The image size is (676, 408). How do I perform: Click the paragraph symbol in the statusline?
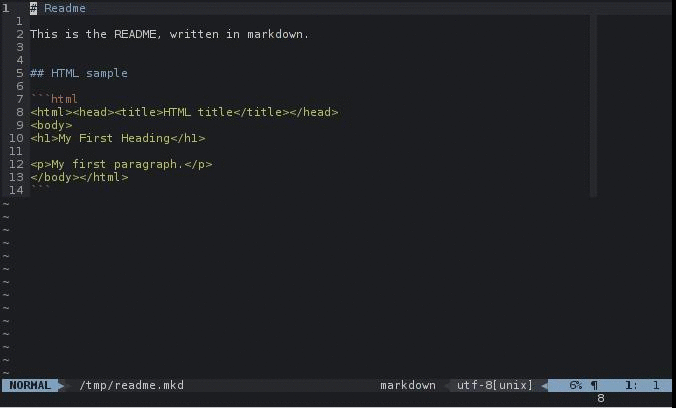[595, 385]
